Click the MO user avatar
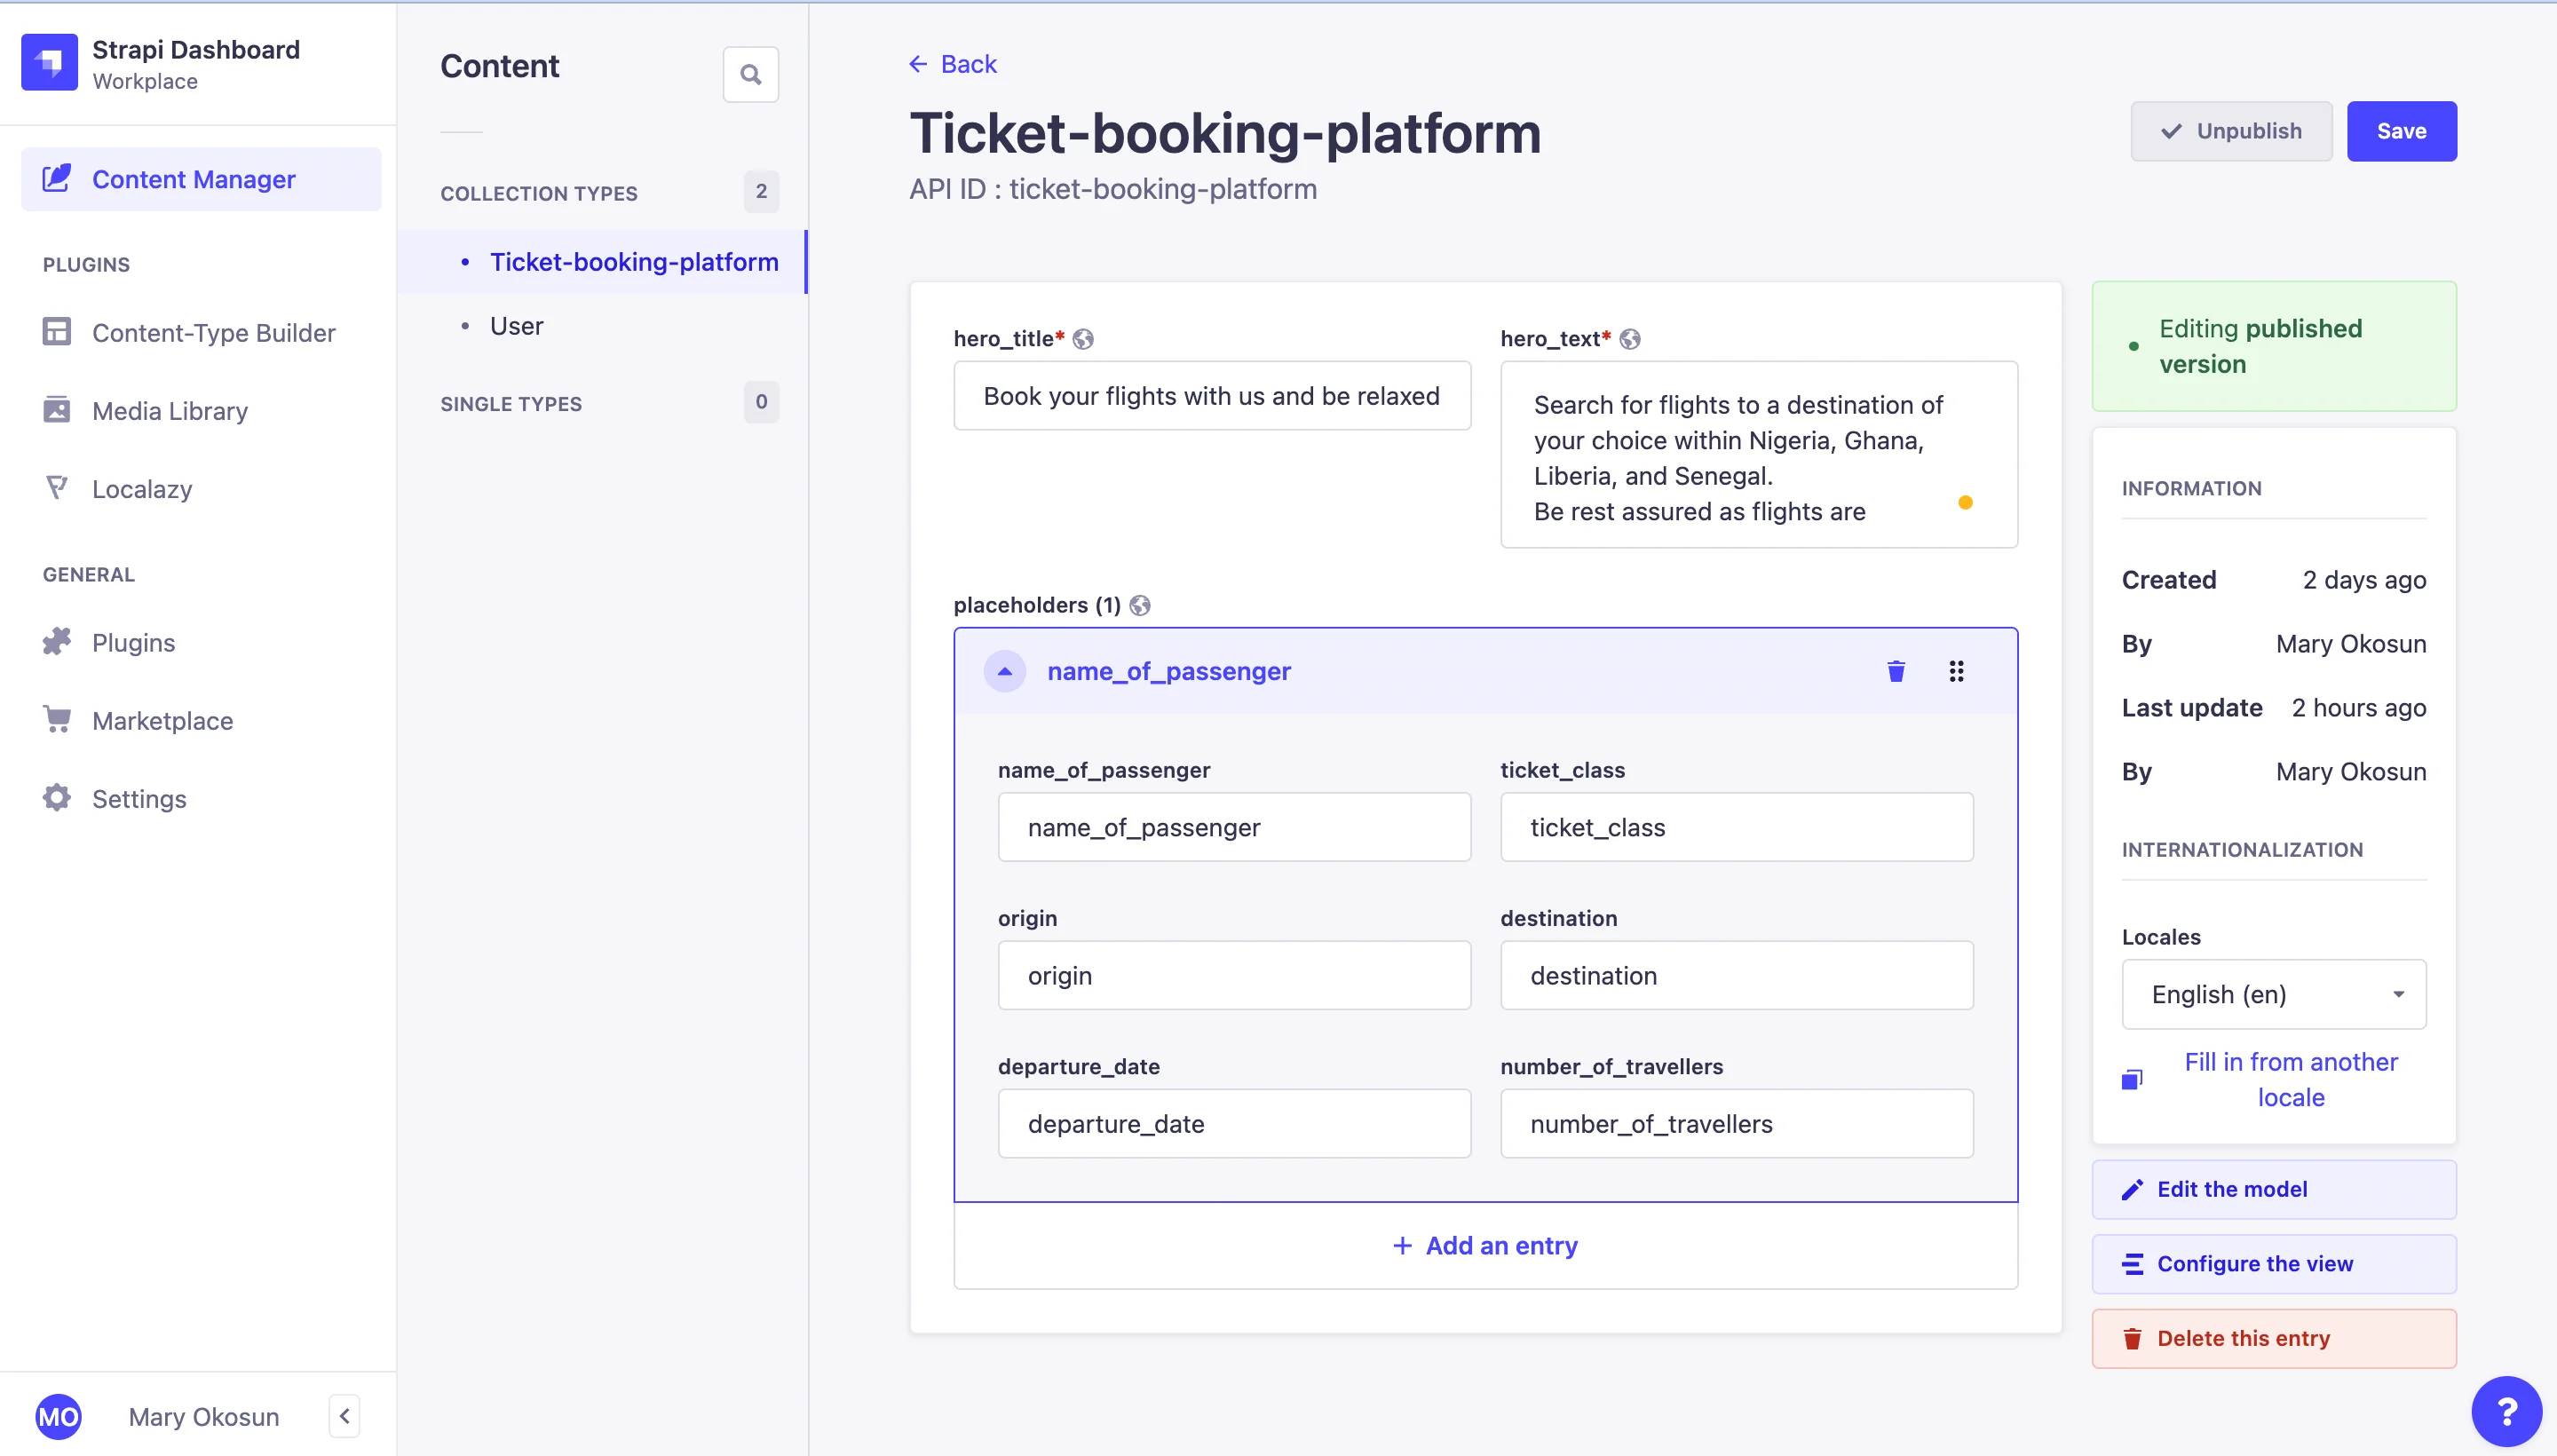 58,1416
